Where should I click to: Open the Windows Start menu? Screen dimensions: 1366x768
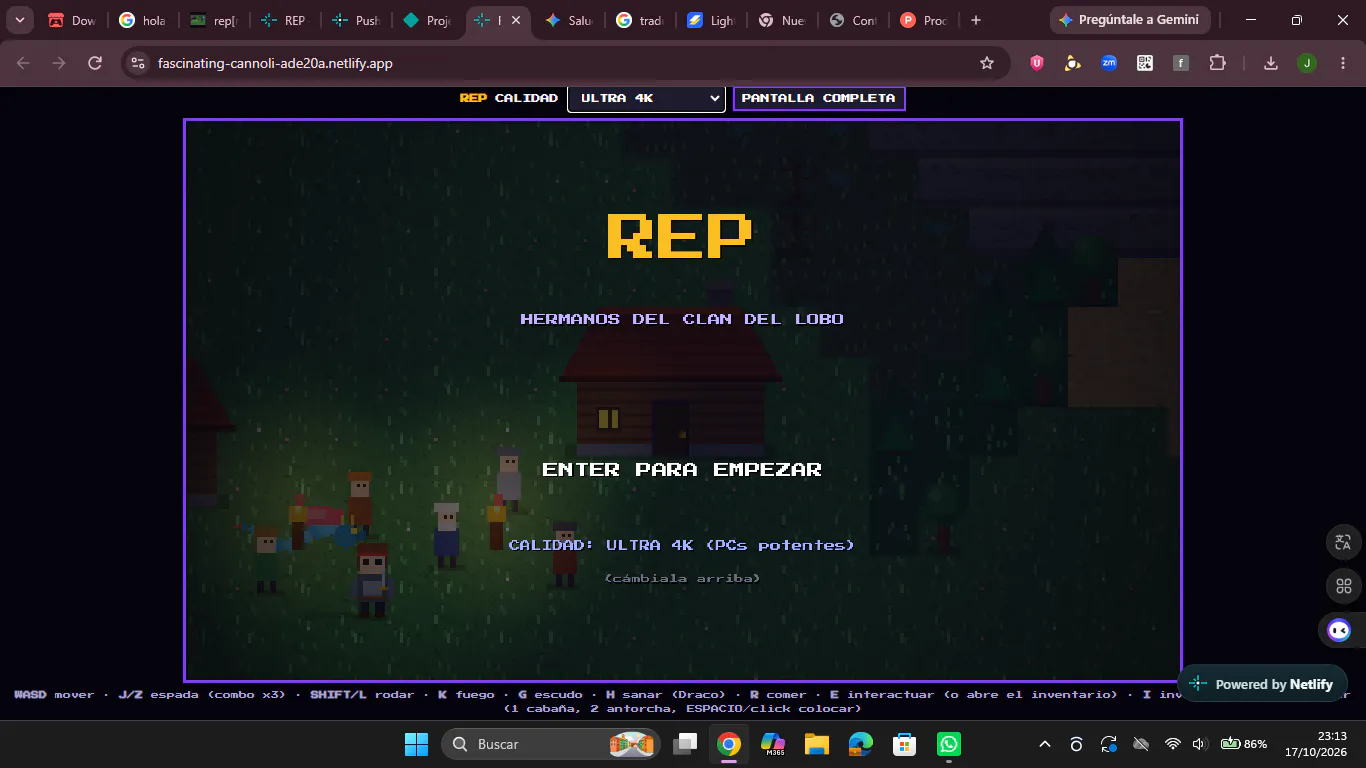point(416,744)
